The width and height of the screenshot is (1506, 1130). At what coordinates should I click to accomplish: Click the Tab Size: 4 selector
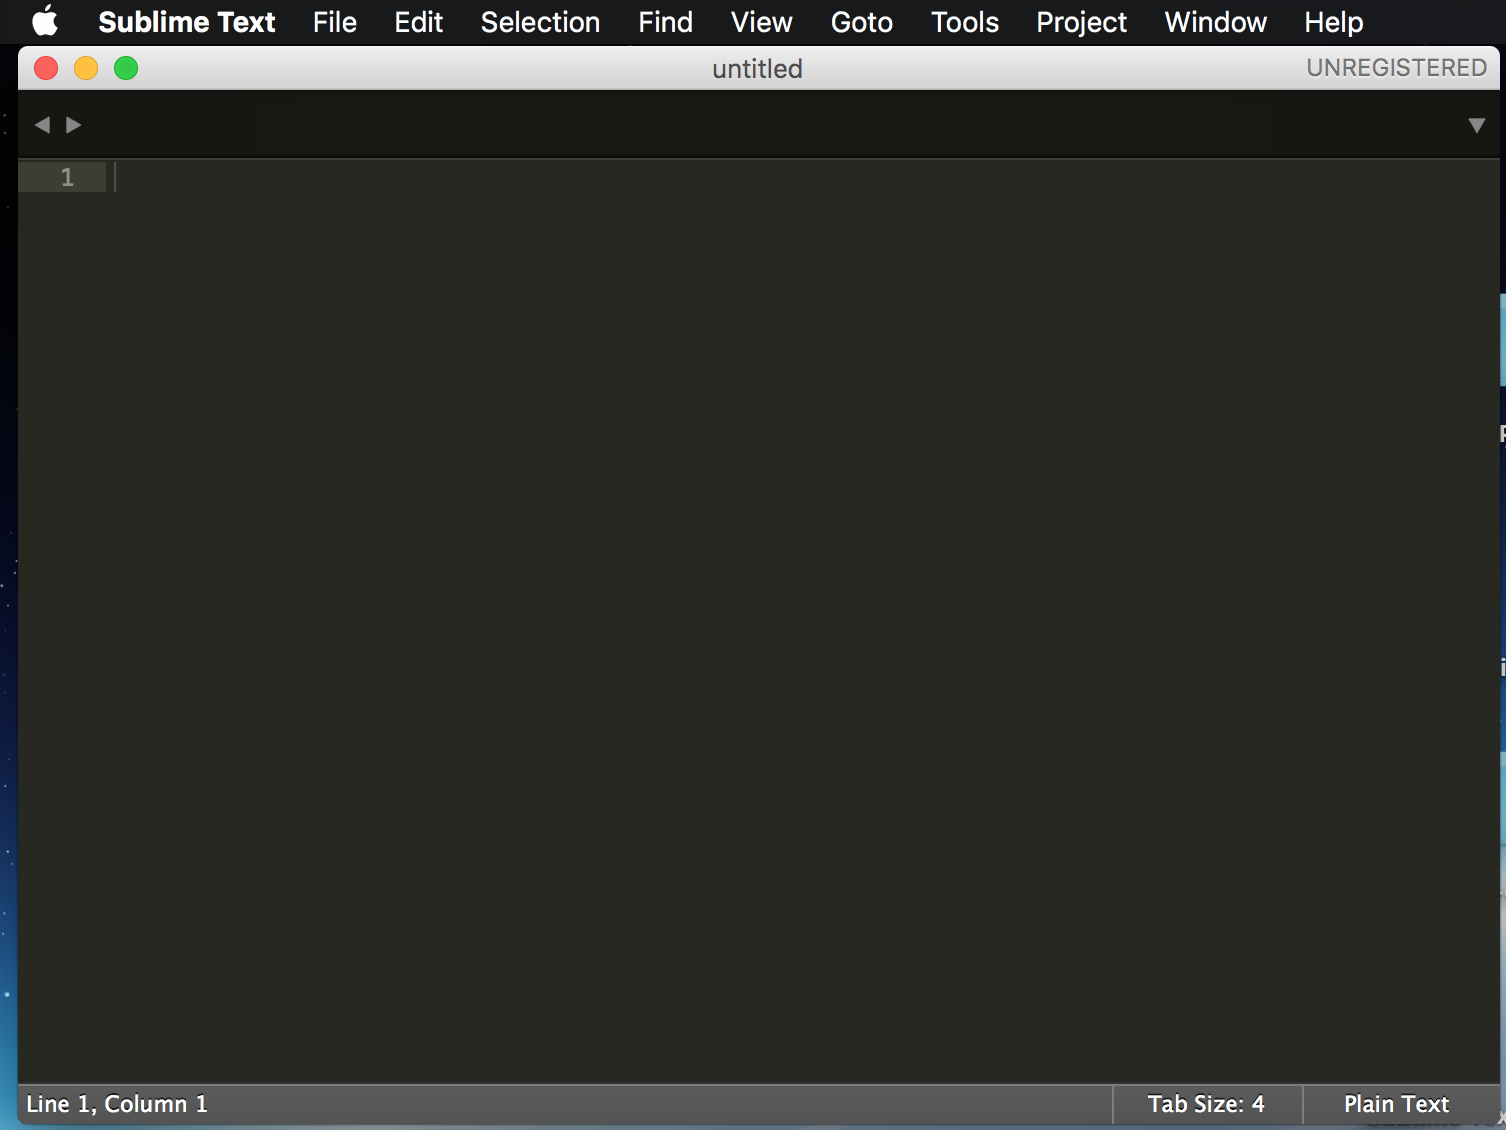tap(1206, 1104)
